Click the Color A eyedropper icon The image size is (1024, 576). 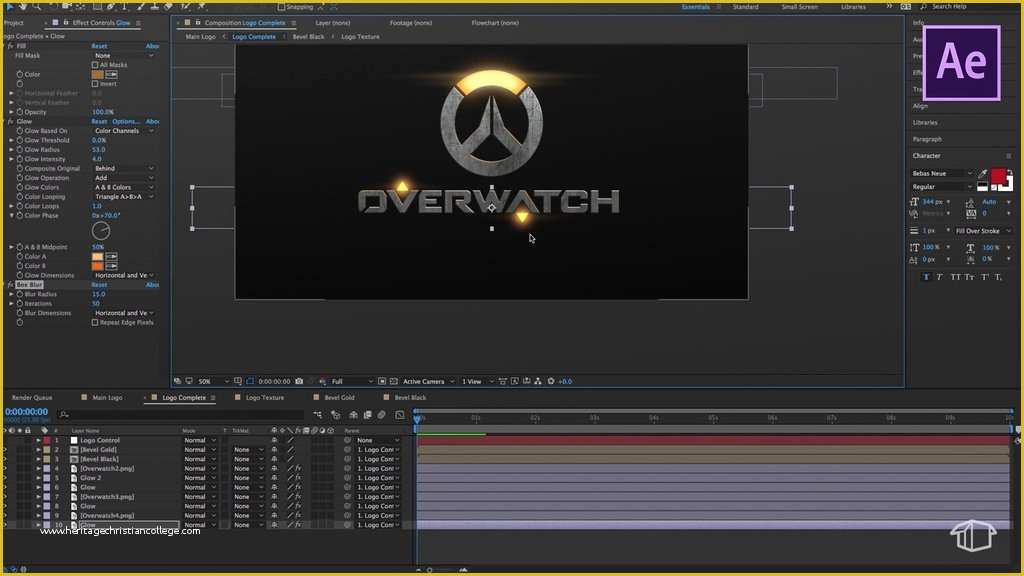tap(112, 257)
